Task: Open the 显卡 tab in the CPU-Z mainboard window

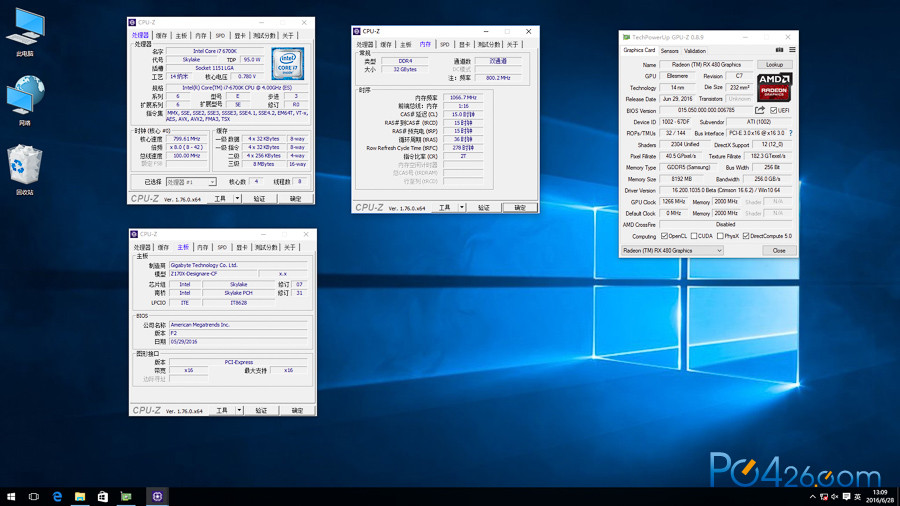Action: click(x=242, y=247)
